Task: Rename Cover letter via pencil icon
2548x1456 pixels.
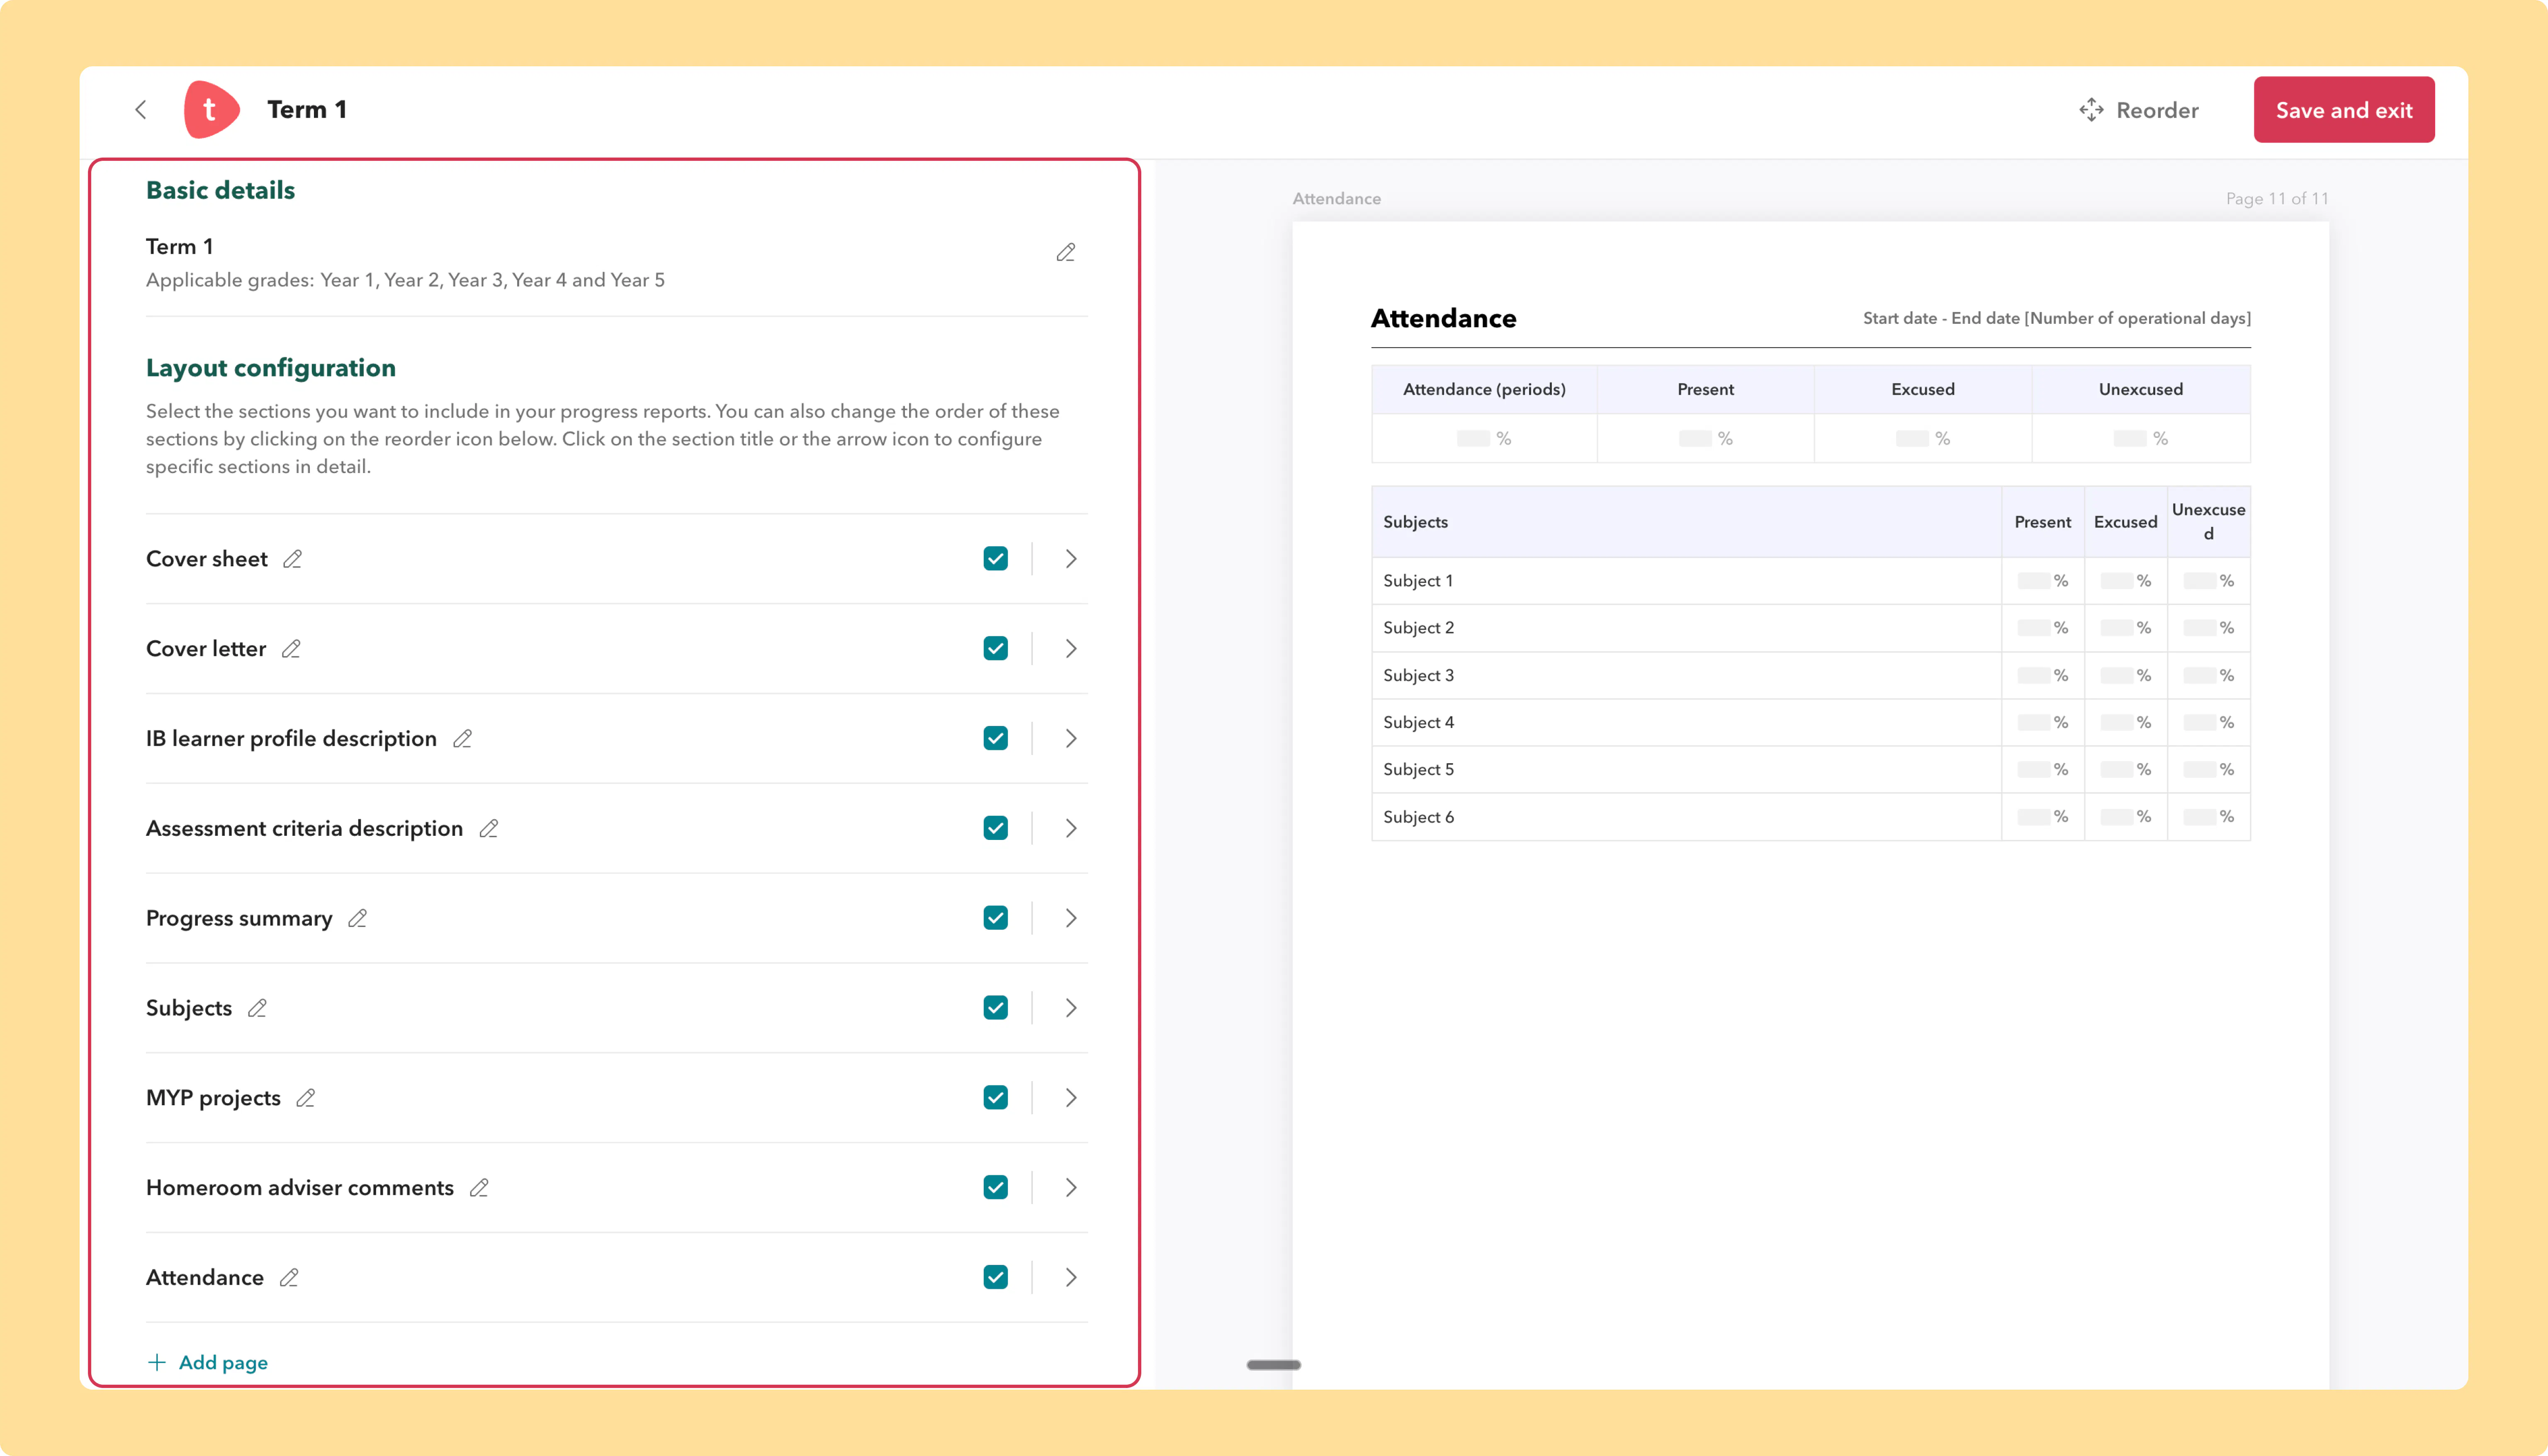Action: (x=291, y=649)
